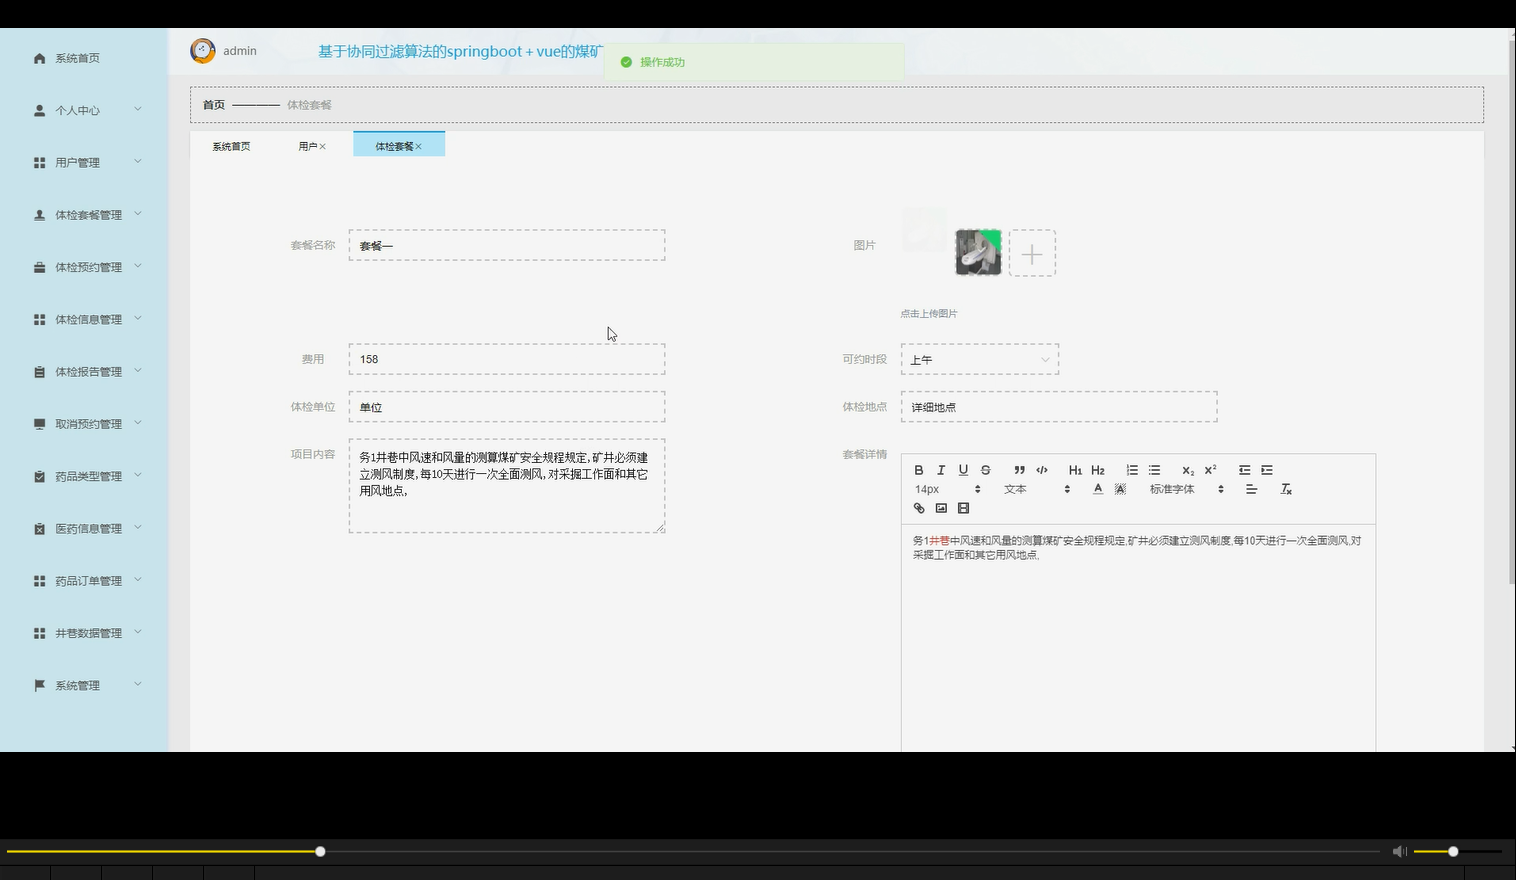Open the code view icon in the editor
The width and height of the screenshot is (1516, 880).
[x=1042, y=470]
